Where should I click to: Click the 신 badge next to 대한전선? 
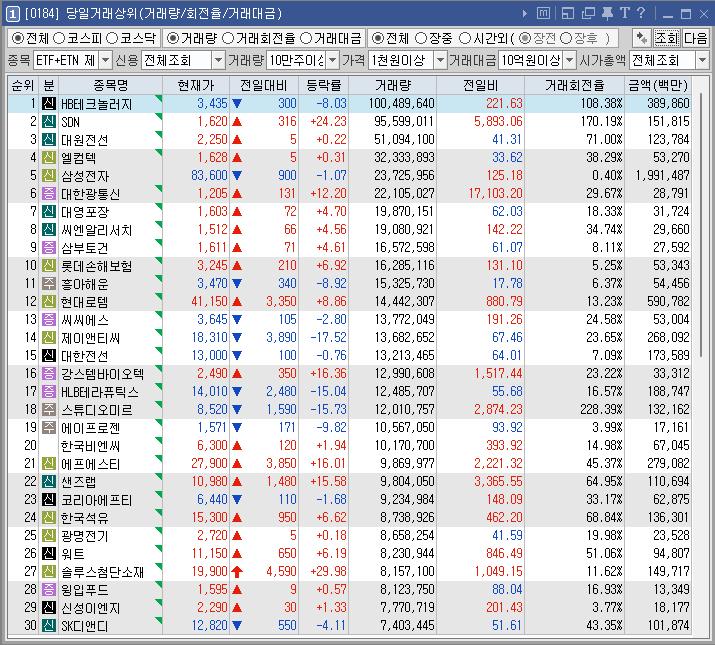[x=49, y=355]
